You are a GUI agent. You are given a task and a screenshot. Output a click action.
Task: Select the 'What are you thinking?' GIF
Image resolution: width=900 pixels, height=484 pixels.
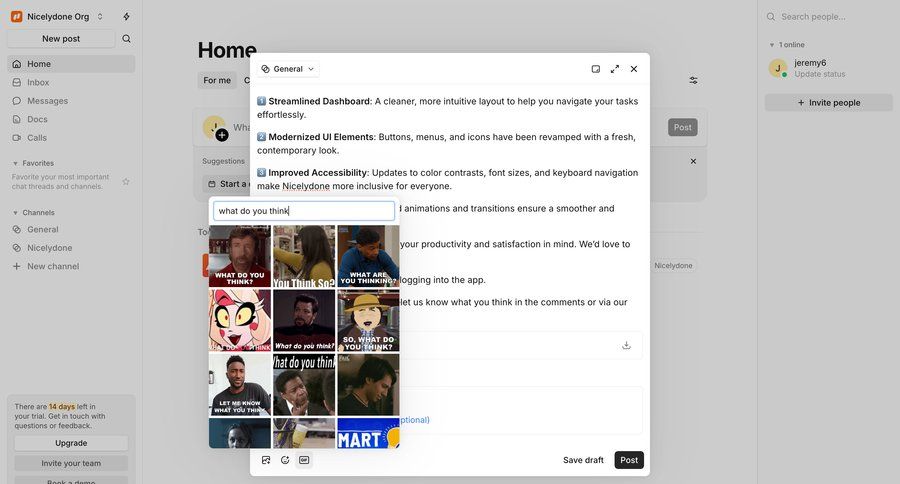pyautogui.click(x=368, y=256)
